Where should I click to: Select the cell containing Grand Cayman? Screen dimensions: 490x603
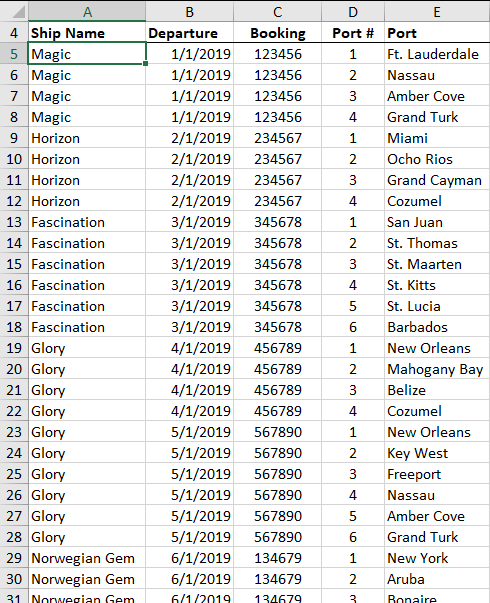click(x=437, y=180)
